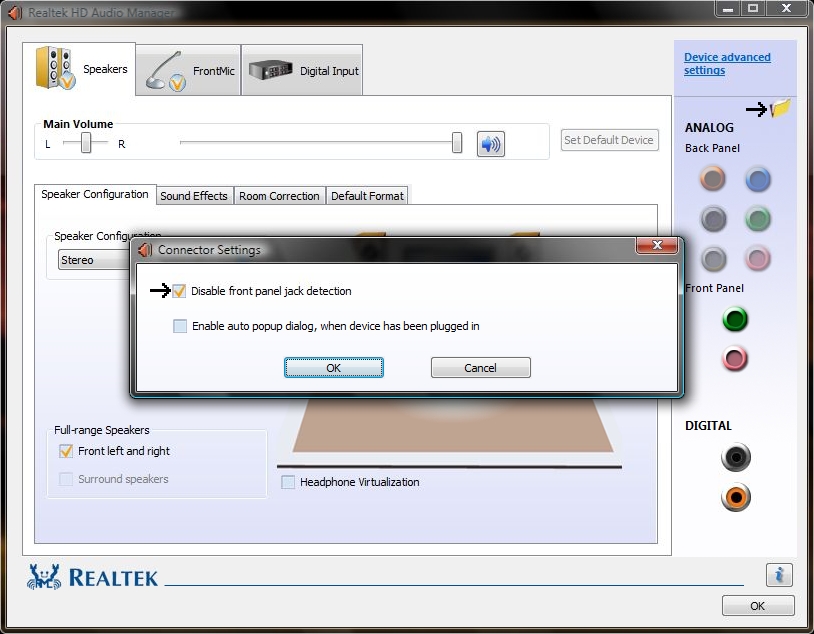
Task: Toggle the Surround speakers checkbox
Action: tap(66, 479)
